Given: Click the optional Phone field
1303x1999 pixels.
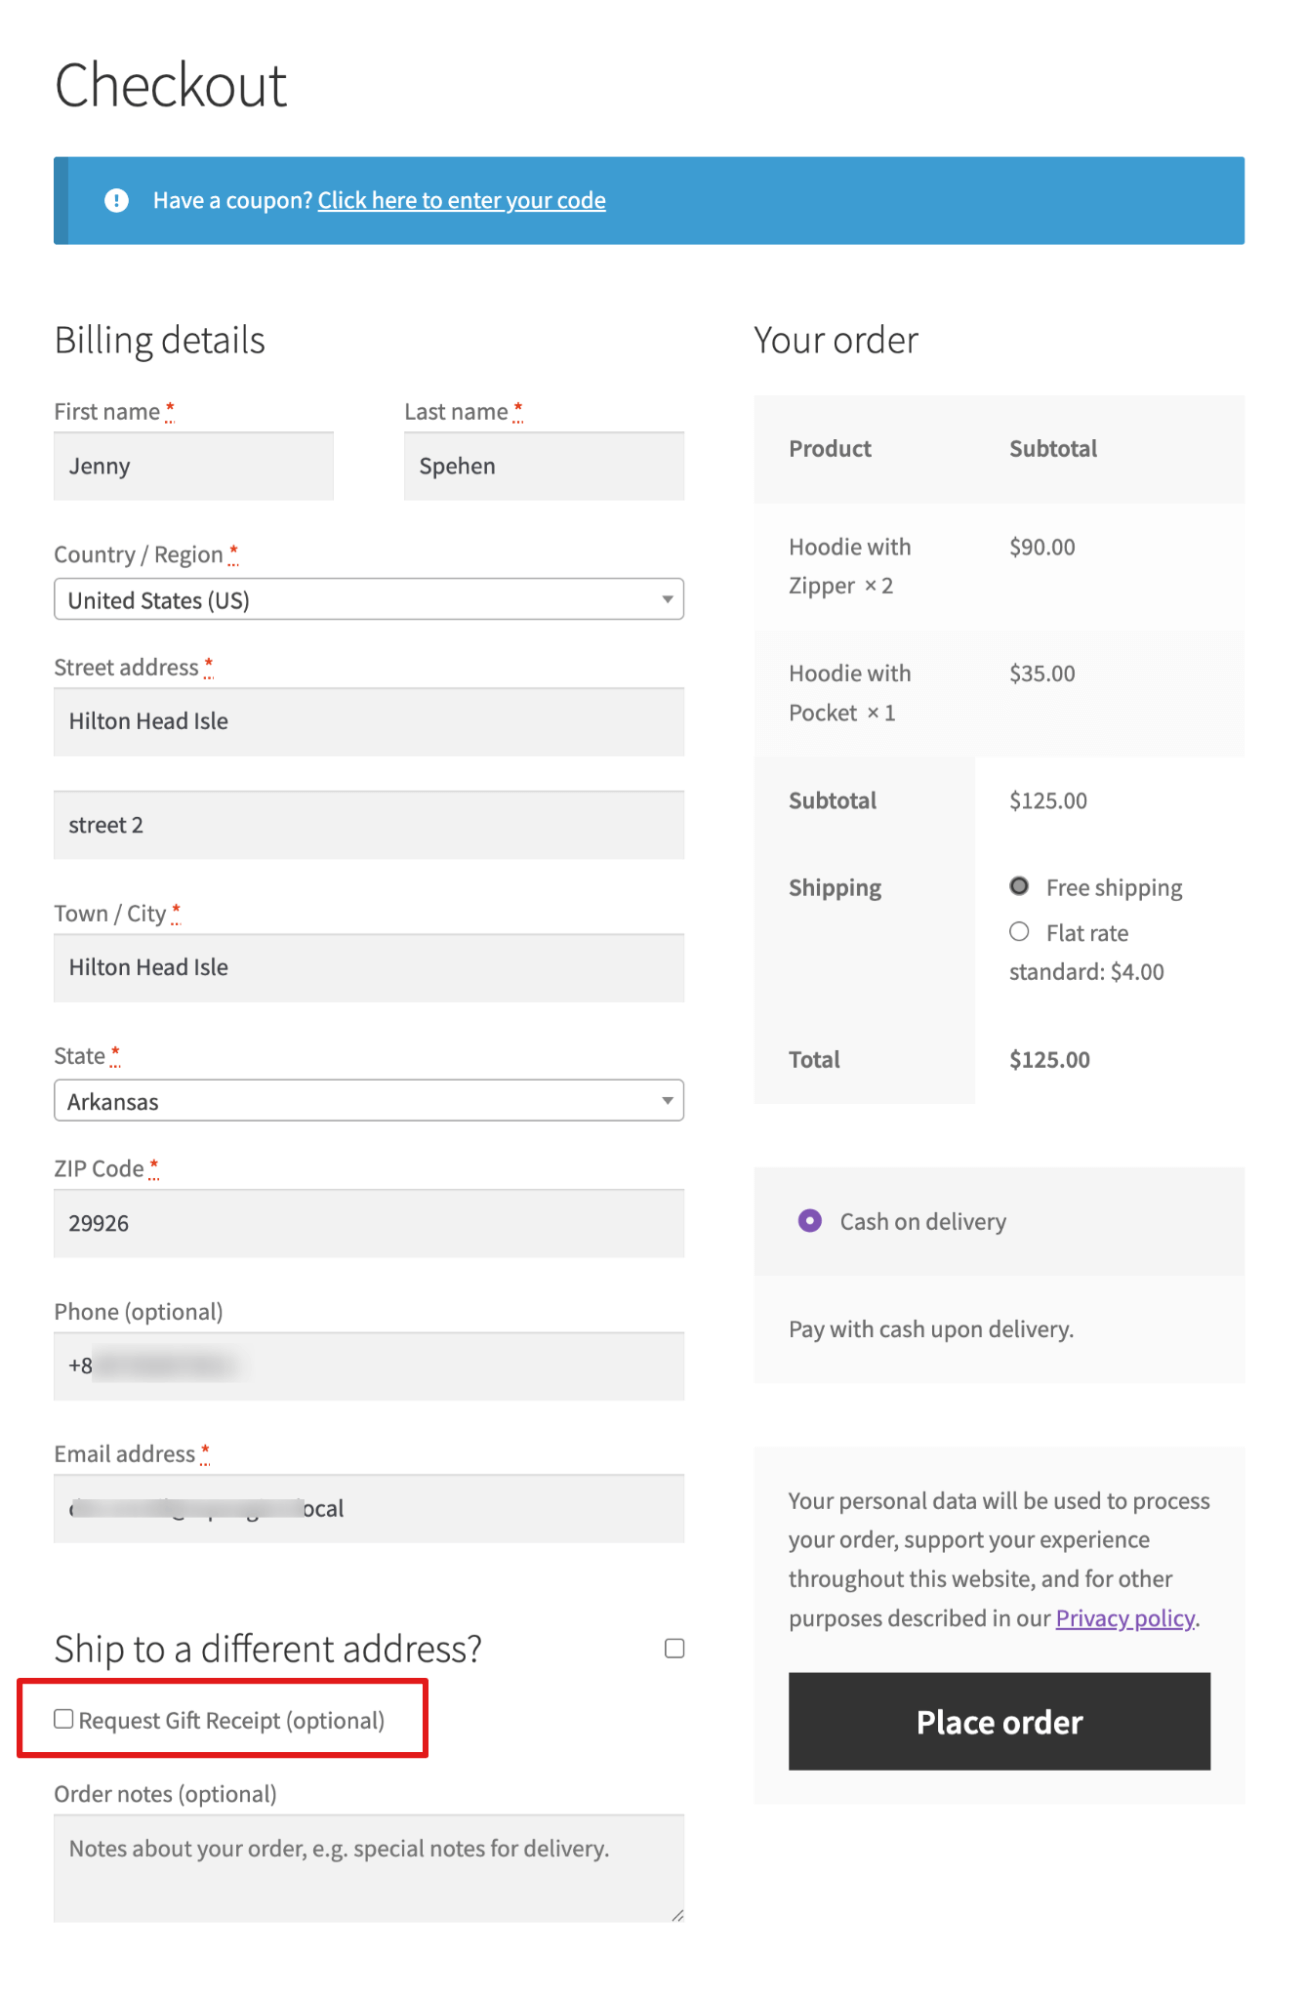Looking at the screenshot, I should 367,1365.
